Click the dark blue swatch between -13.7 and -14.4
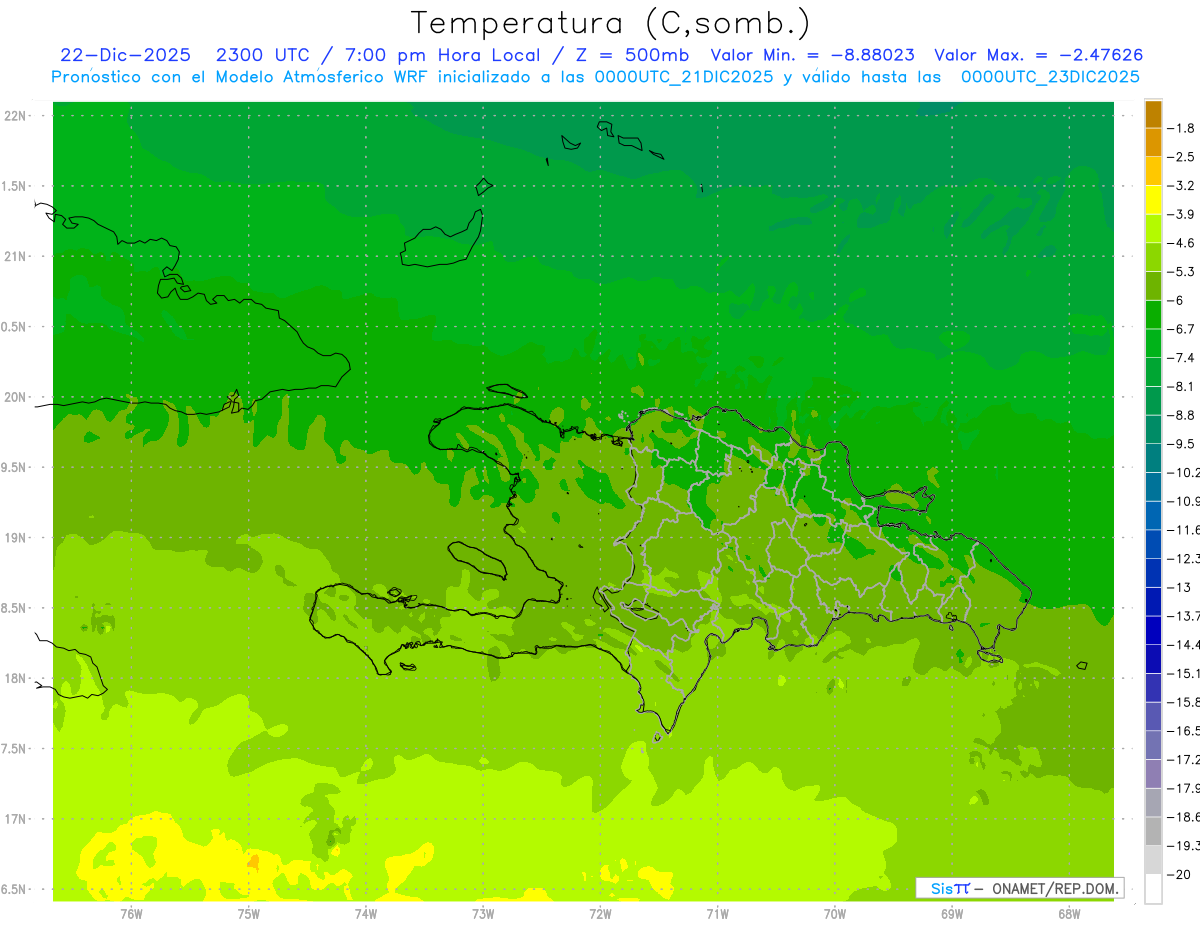This screenshot has width=1200, height=927. [1153, 630]
